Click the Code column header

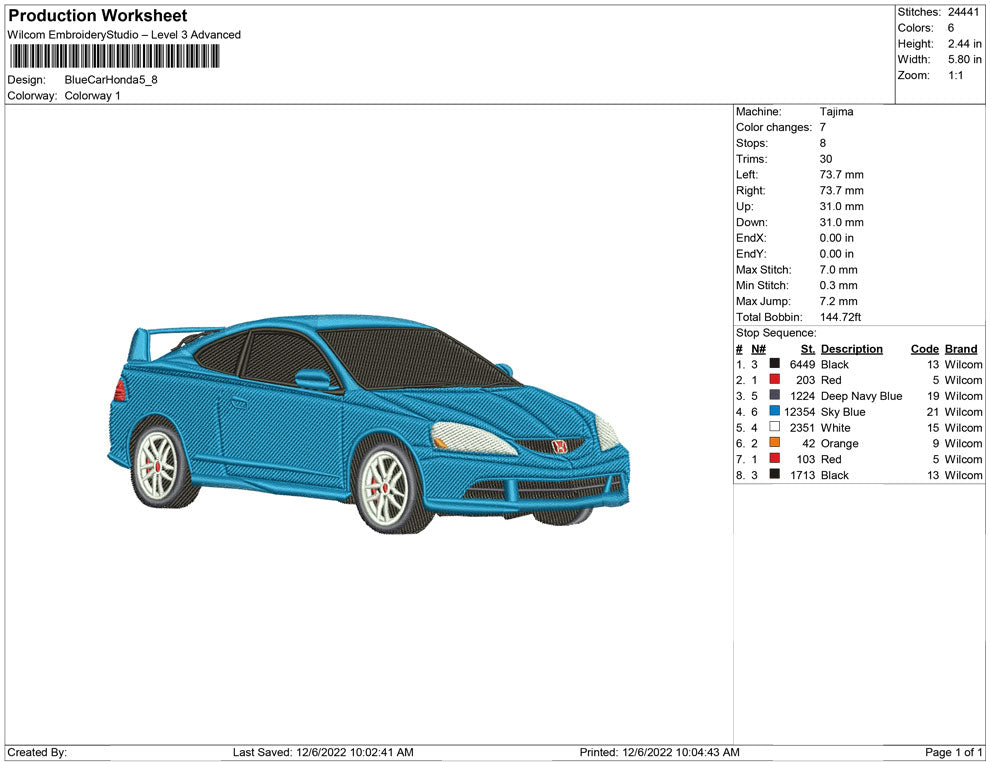[924, 349]
